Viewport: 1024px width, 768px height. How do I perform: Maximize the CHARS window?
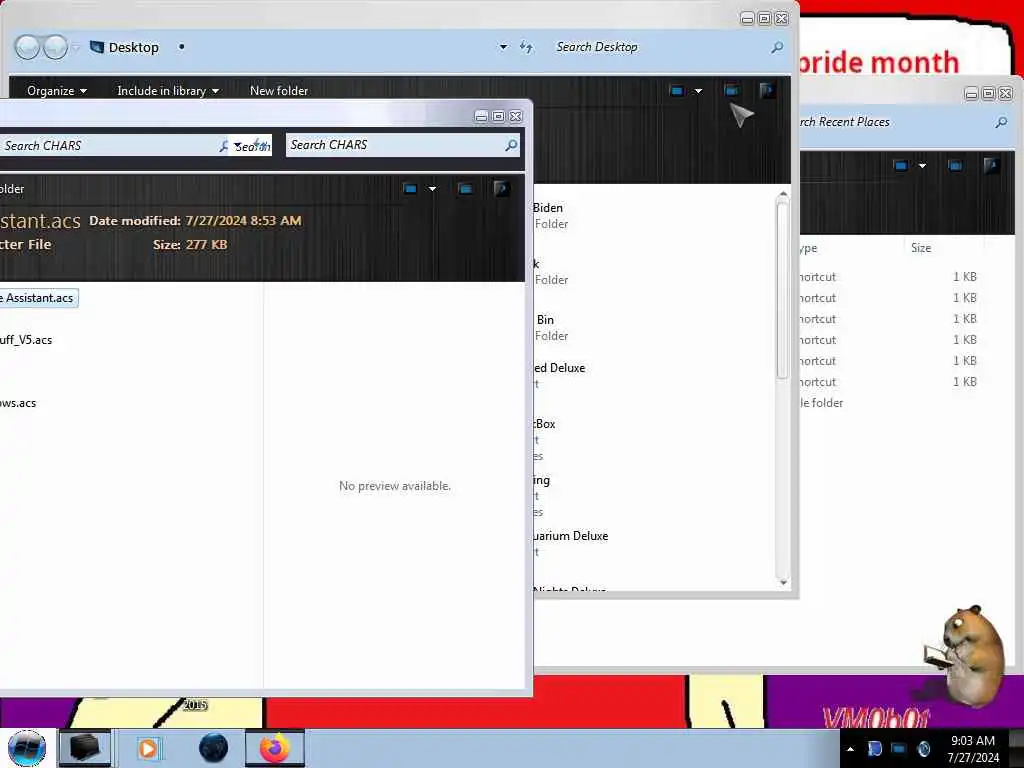pos(498,116)
